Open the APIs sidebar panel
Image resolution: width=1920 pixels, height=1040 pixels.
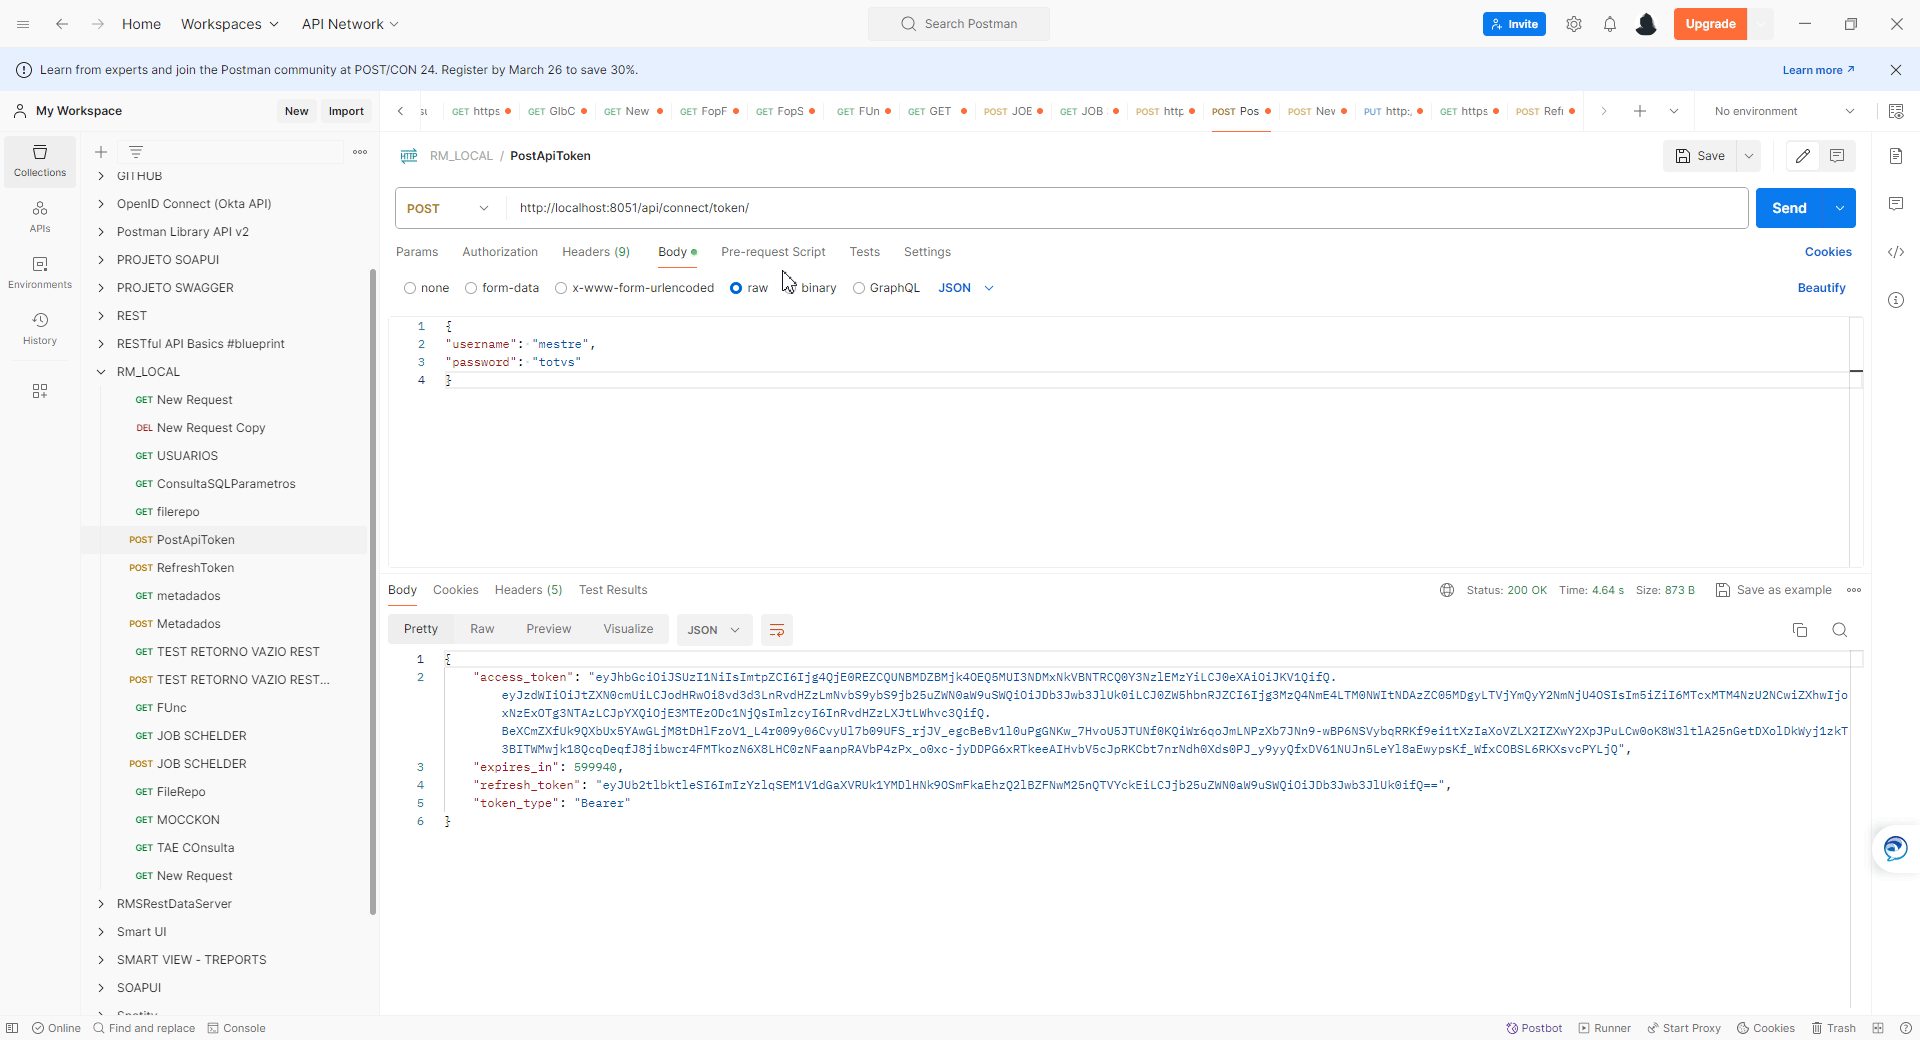(x=40, y=217)
